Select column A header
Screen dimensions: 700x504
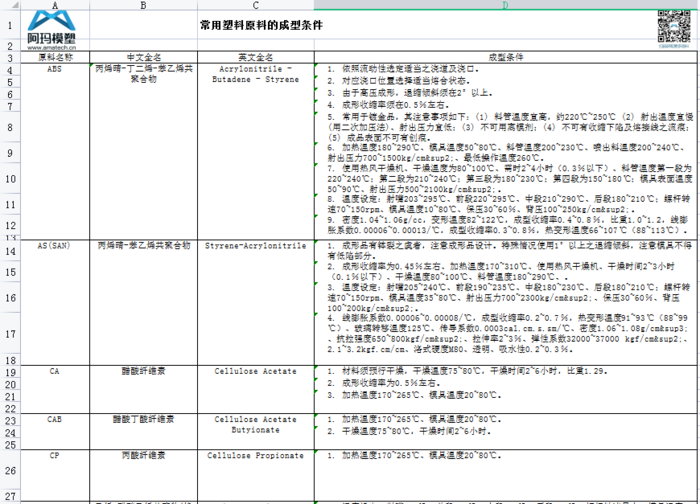55,5
